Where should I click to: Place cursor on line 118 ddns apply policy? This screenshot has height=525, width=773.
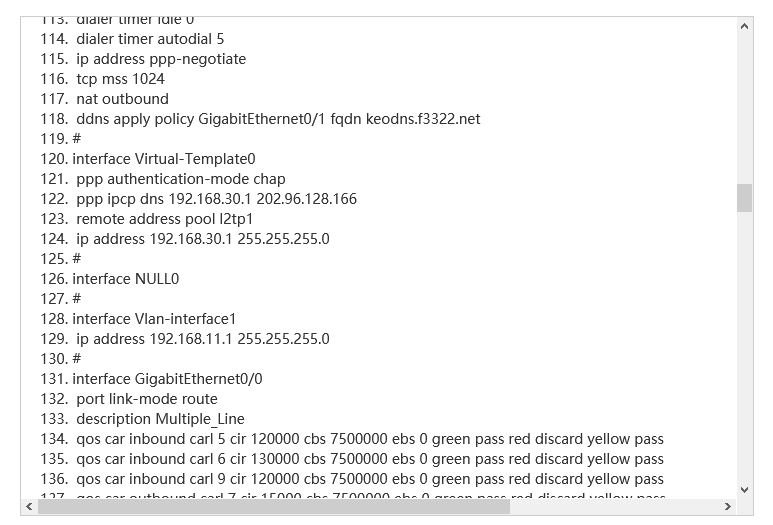[x=278, y=119]
